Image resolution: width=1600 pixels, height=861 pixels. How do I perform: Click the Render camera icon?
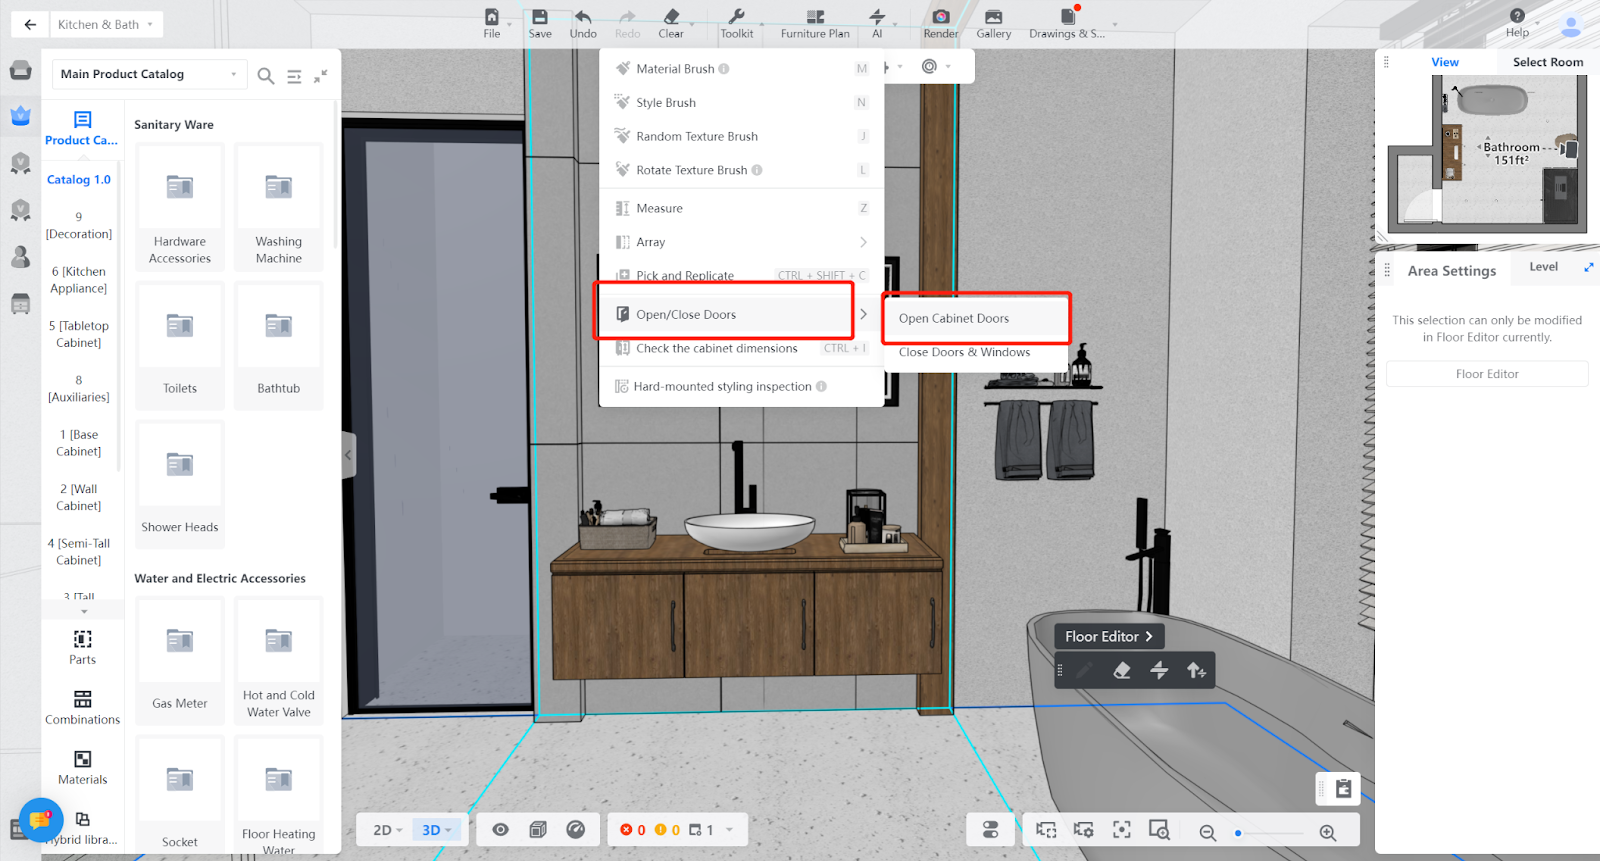940,17
